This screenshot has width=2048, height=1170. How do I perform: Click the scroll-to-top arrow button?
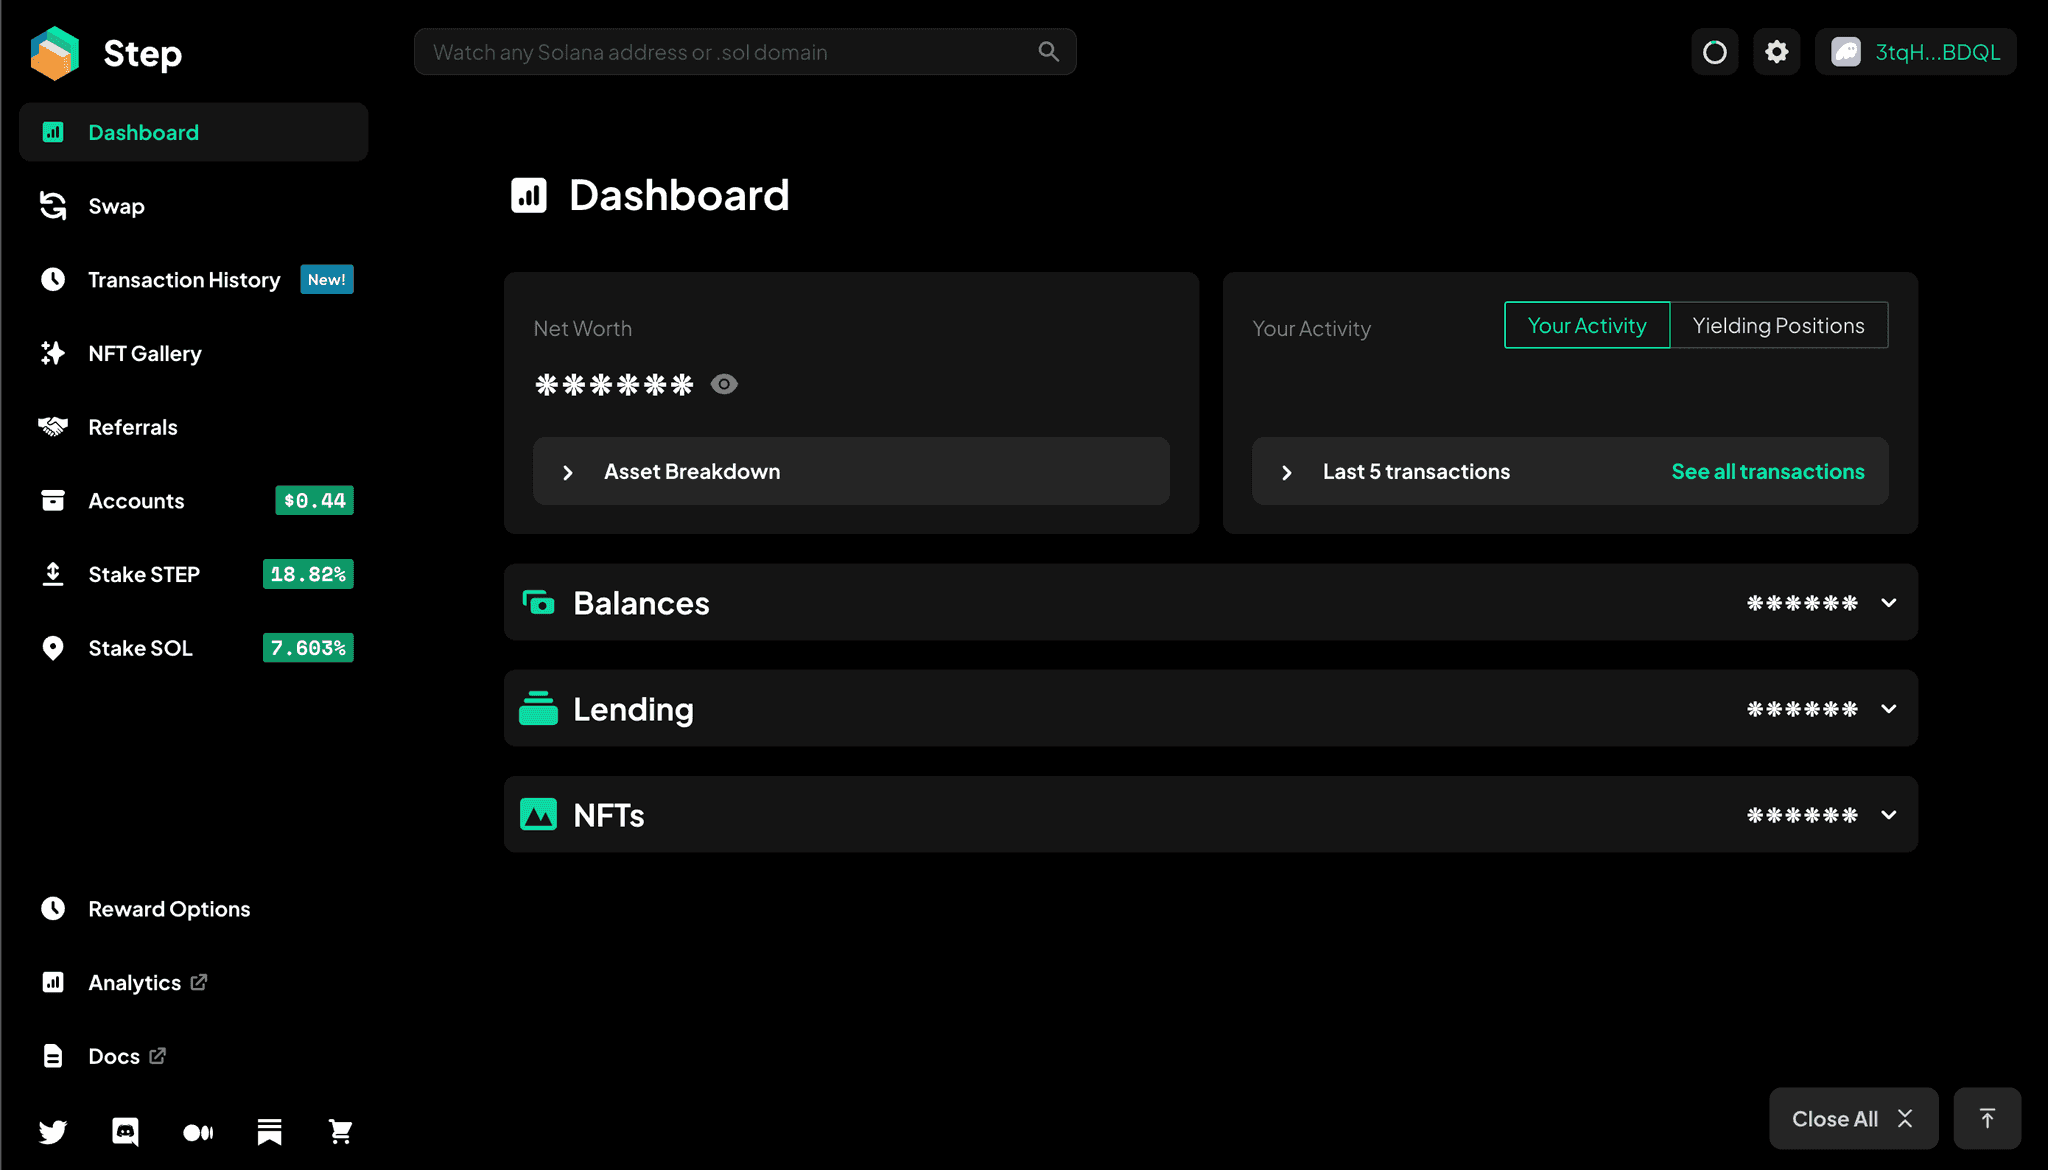[x=1987, y=1118]
